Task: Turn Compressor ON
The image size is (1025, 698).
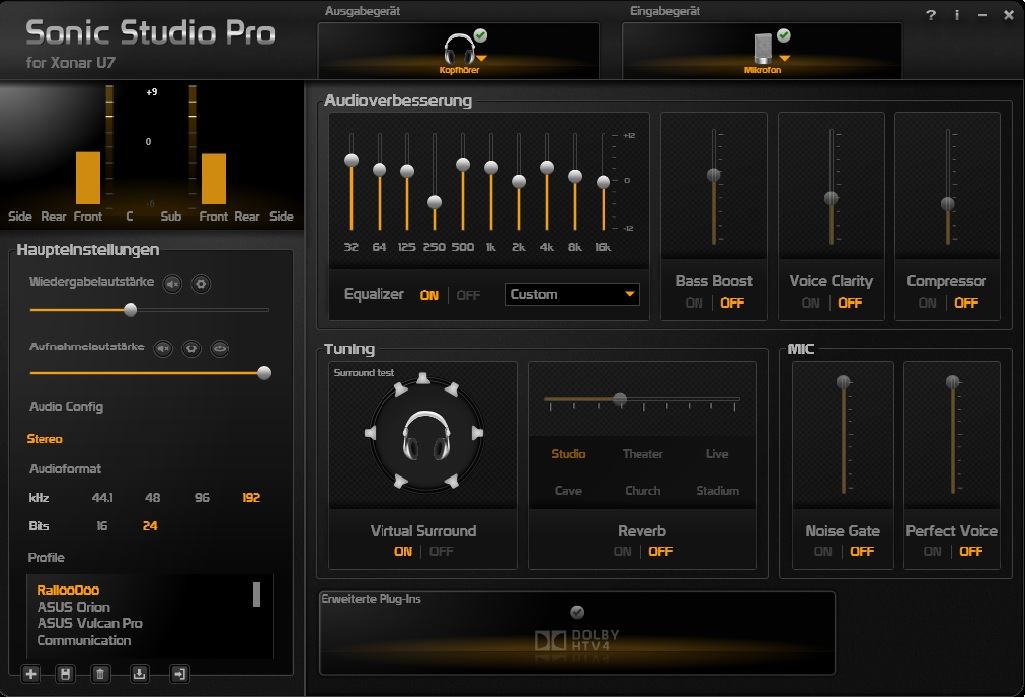Action: tap(927, 303)
